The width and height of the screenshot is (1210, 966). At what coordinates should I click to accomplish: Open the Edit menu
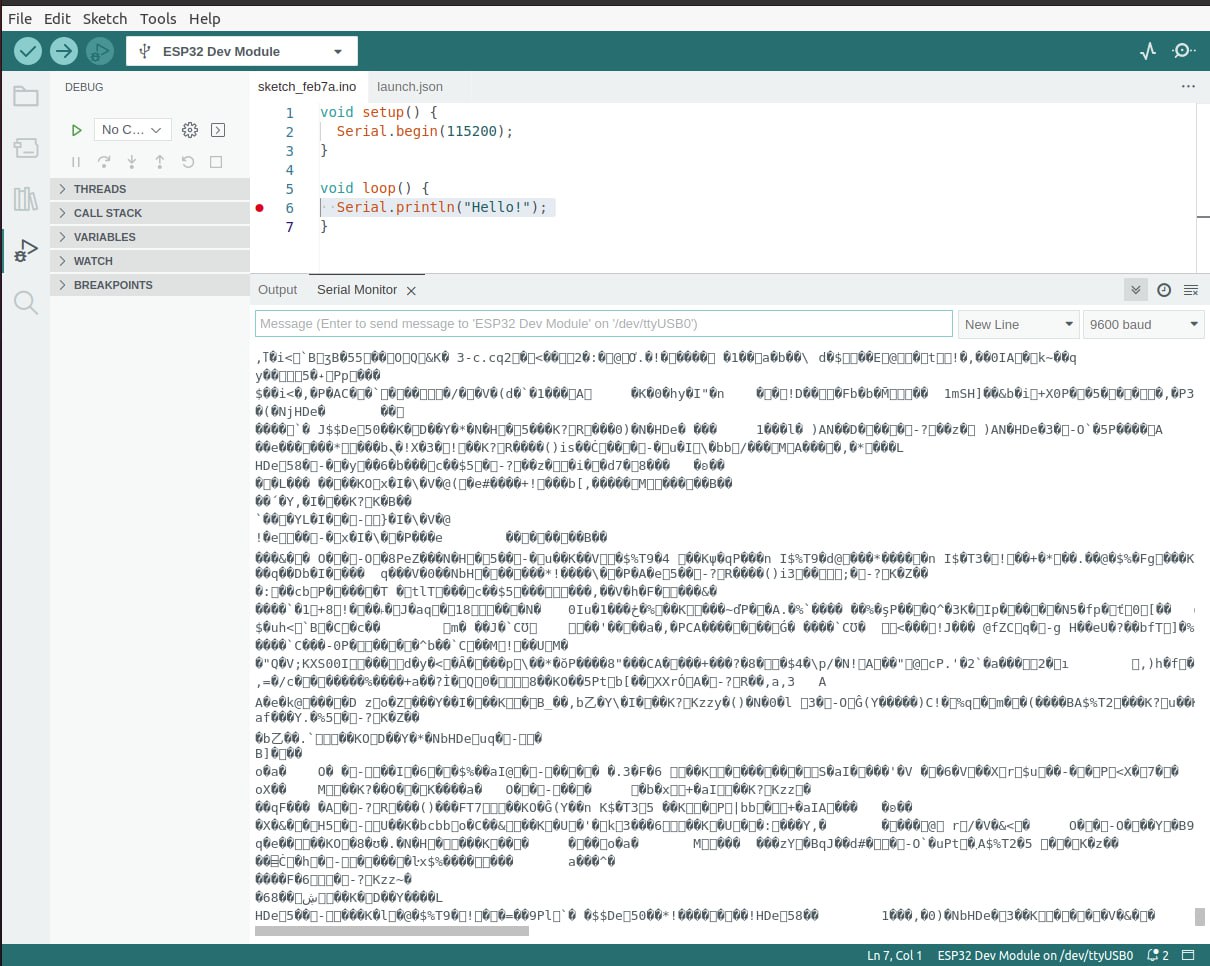click(57, 18)
